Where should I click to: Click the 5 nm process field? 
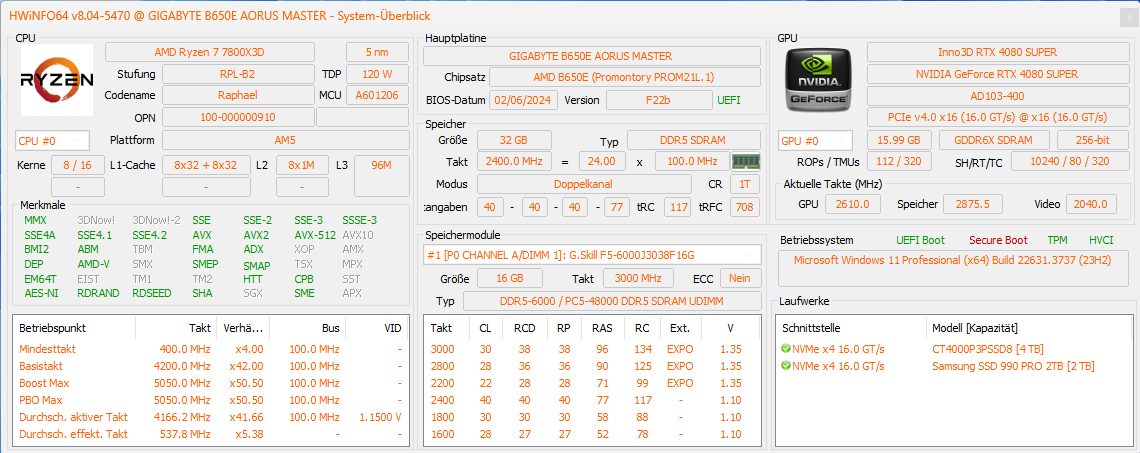pyautogui.click(x=377, y=52)
